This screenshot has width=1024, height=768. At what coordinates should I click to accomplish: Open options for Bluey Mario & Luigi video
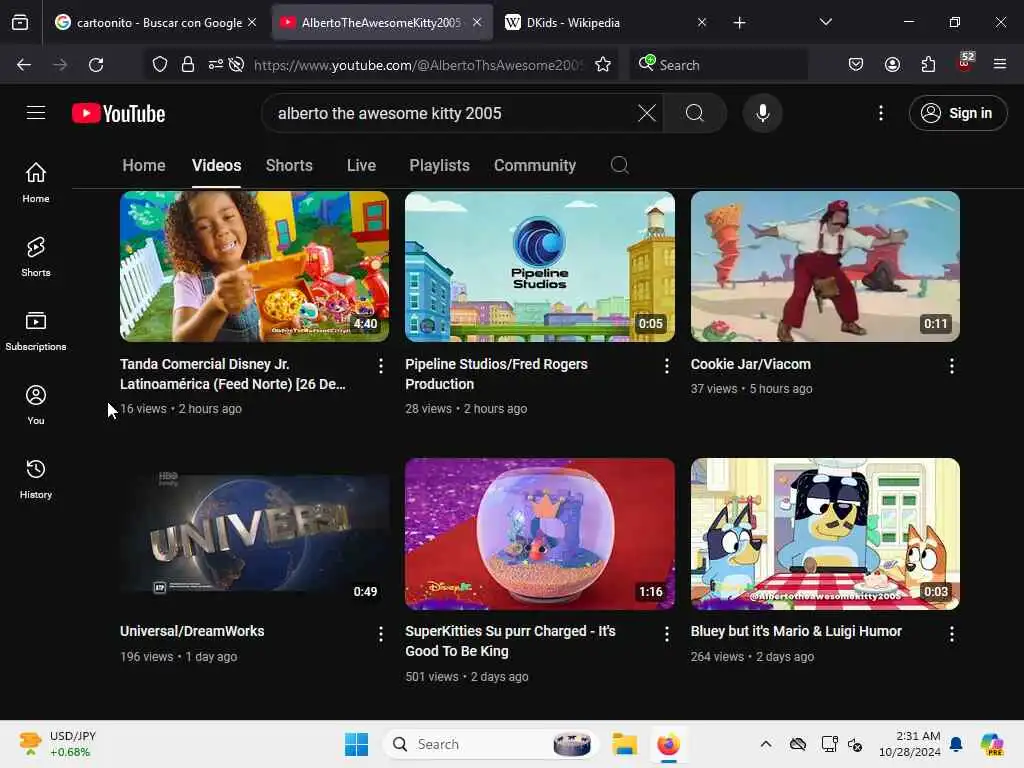[952, 634]
